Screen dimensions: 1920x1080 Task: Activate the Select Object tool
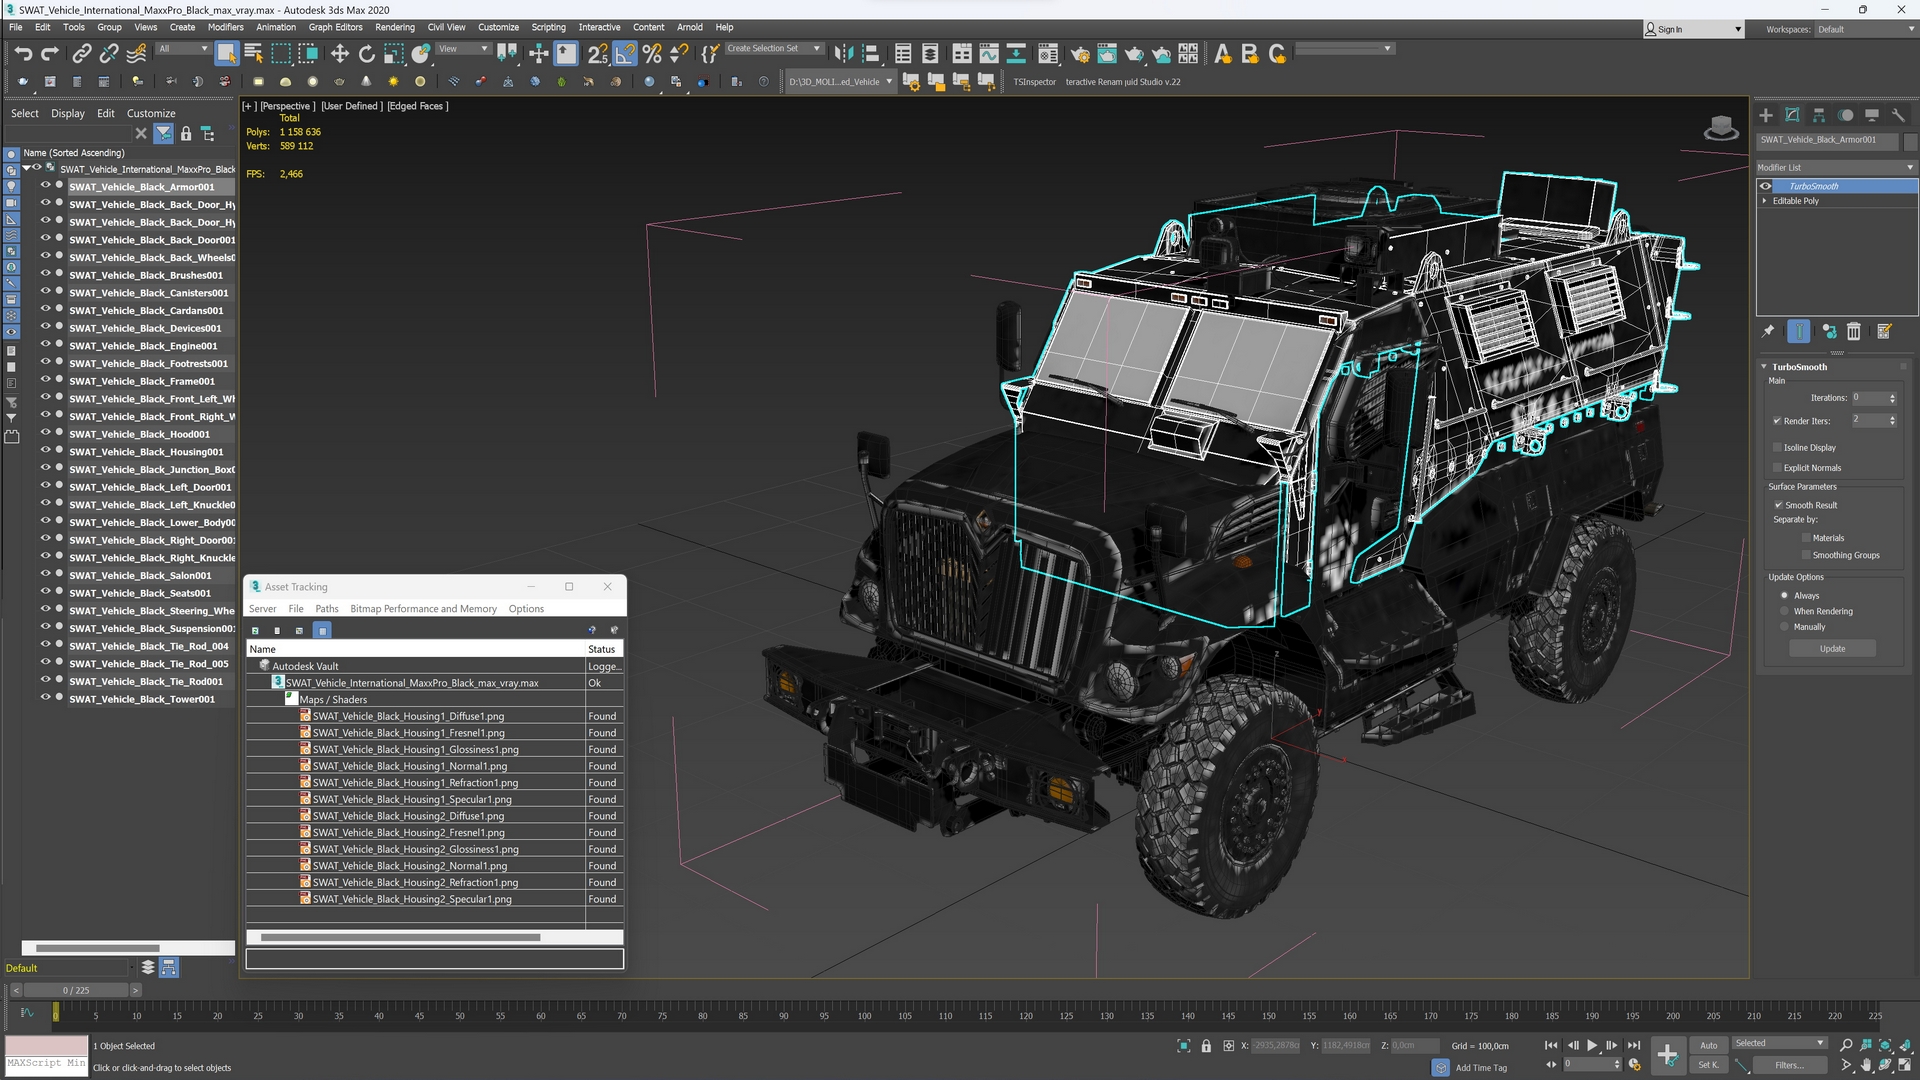[226, 54]
